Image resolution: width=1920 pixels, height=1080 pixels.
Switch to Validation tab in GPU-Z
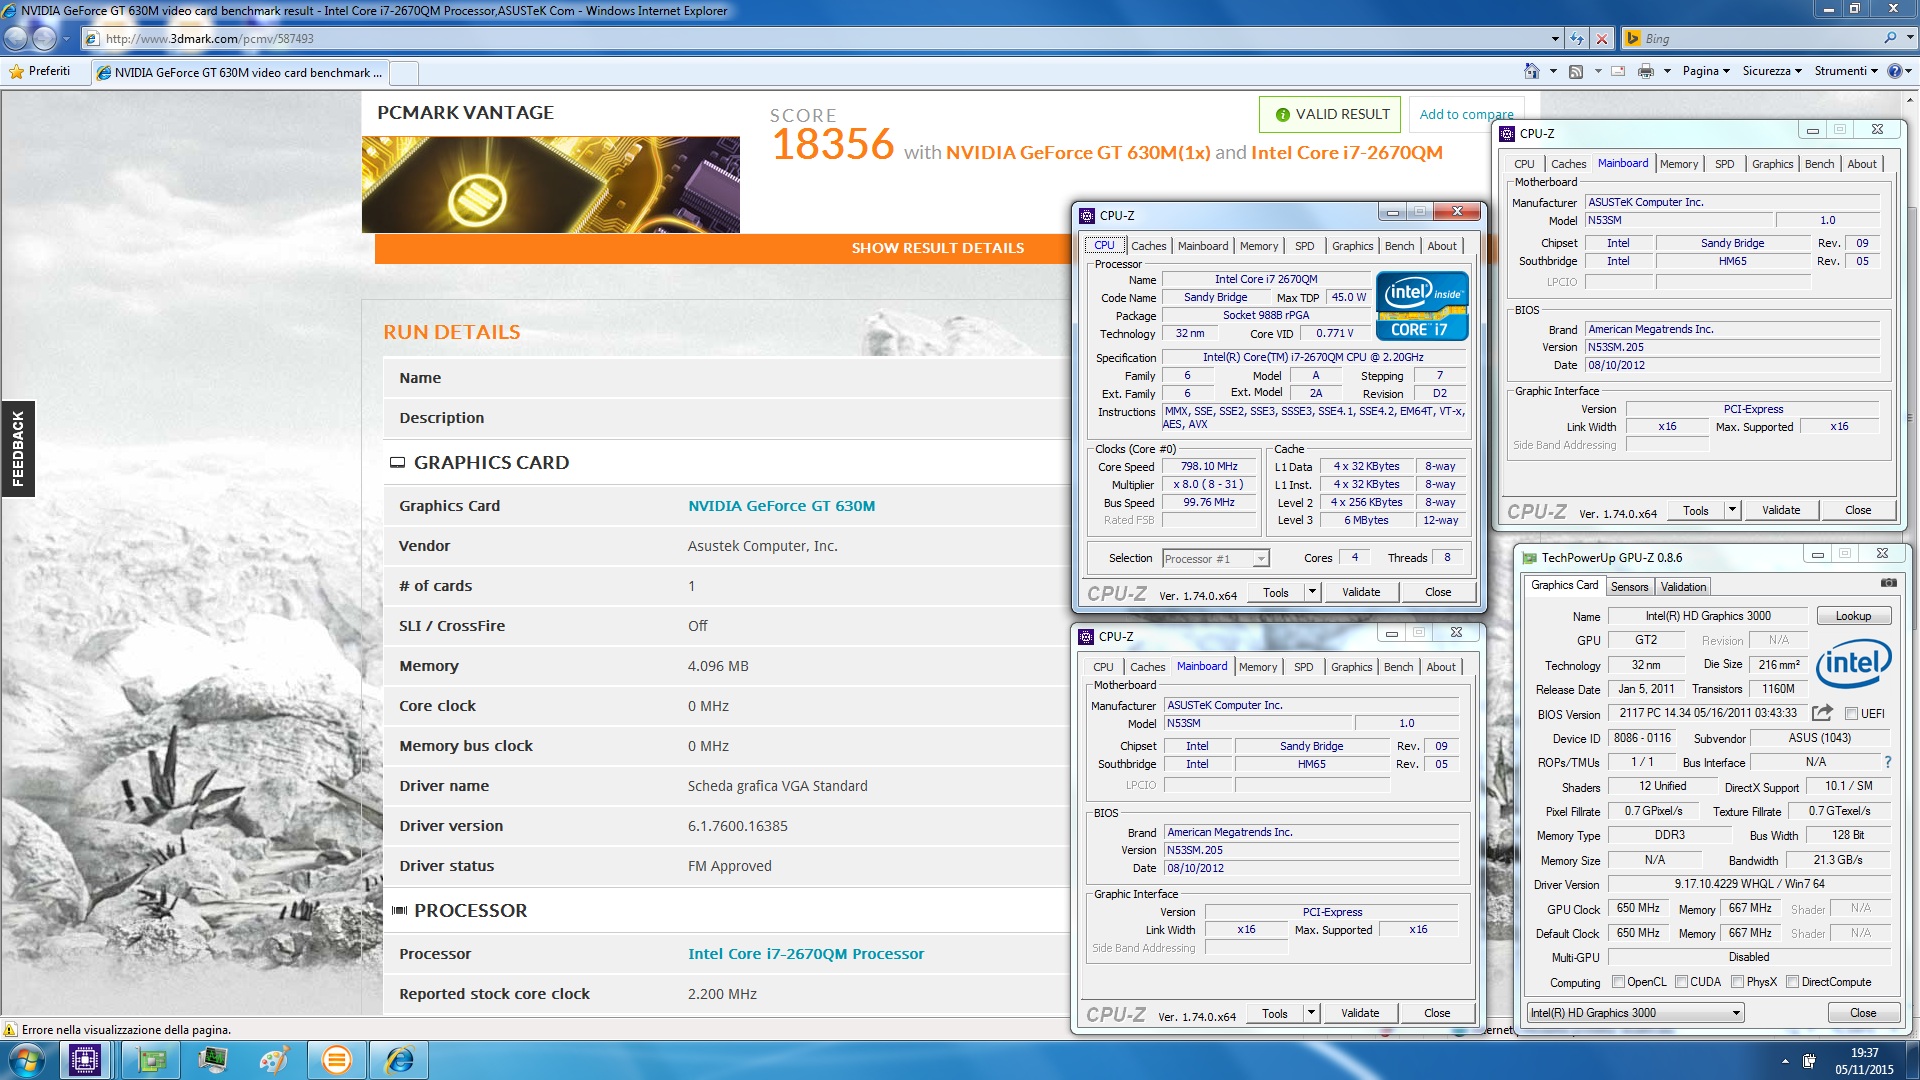[x=1683, y=587]
